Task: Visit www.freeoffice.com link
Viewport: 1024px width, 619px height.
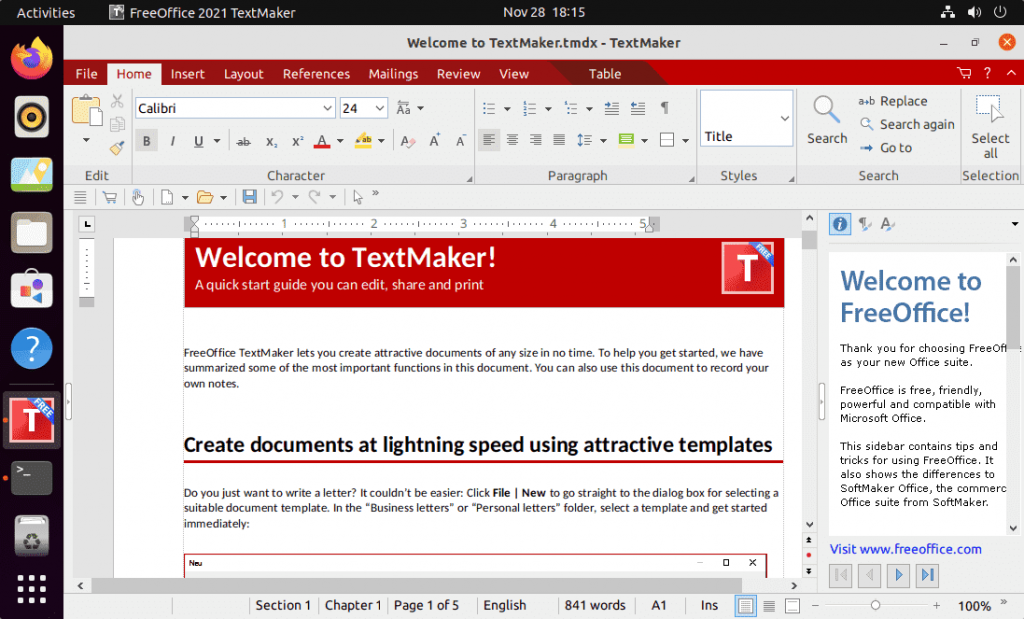Action: 905,549
